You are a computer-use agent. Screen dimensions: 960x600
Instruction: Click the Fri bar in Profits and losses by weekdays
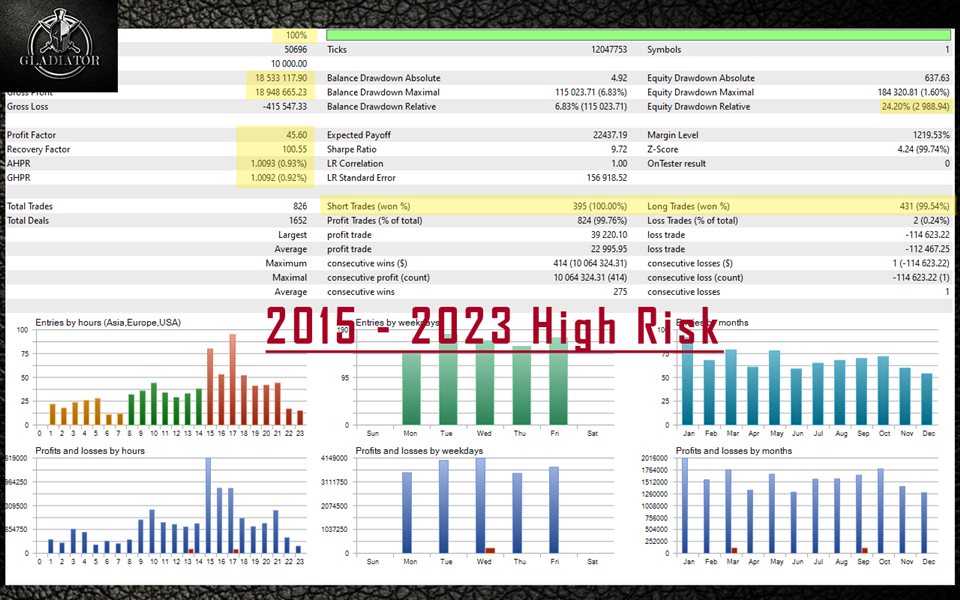tap(553, 510)
